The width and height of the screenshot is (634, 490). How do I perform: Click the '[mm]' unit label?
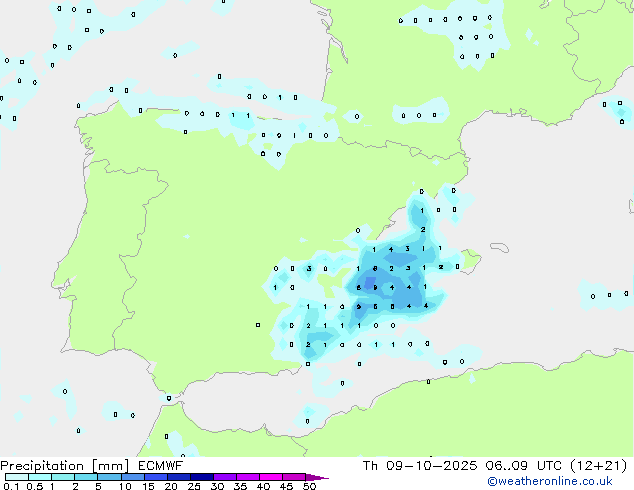pos(111,466)
